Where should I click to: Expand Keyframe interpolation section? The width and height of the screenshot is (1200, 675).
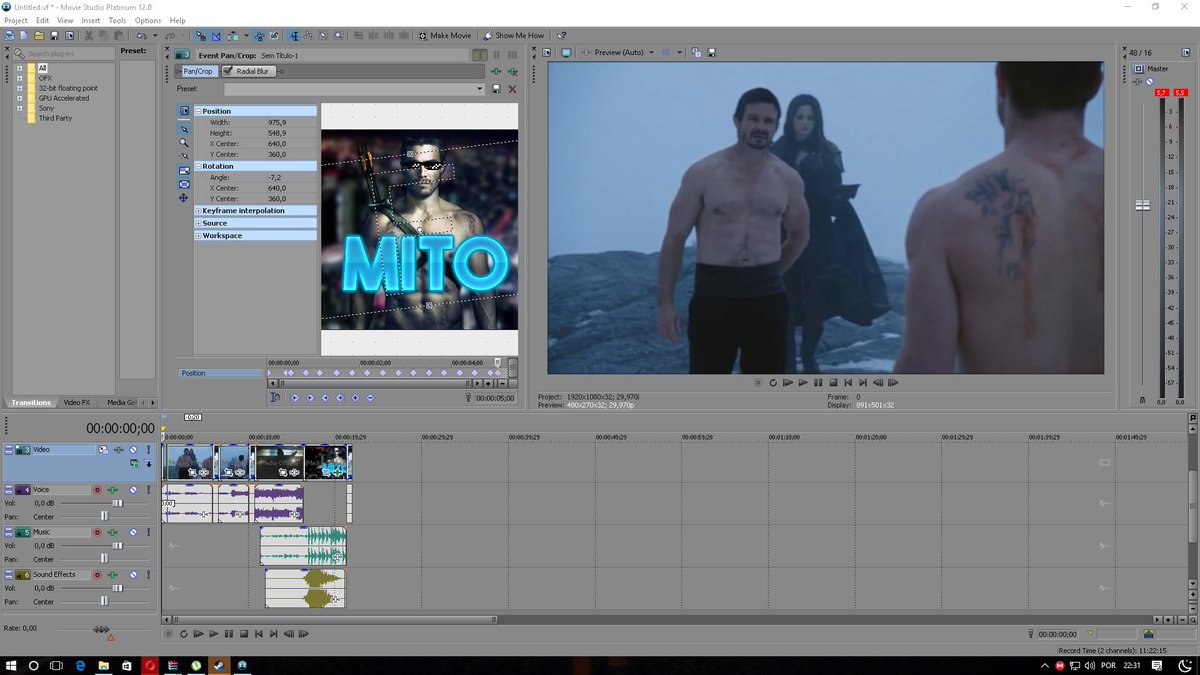coord(198,211)
